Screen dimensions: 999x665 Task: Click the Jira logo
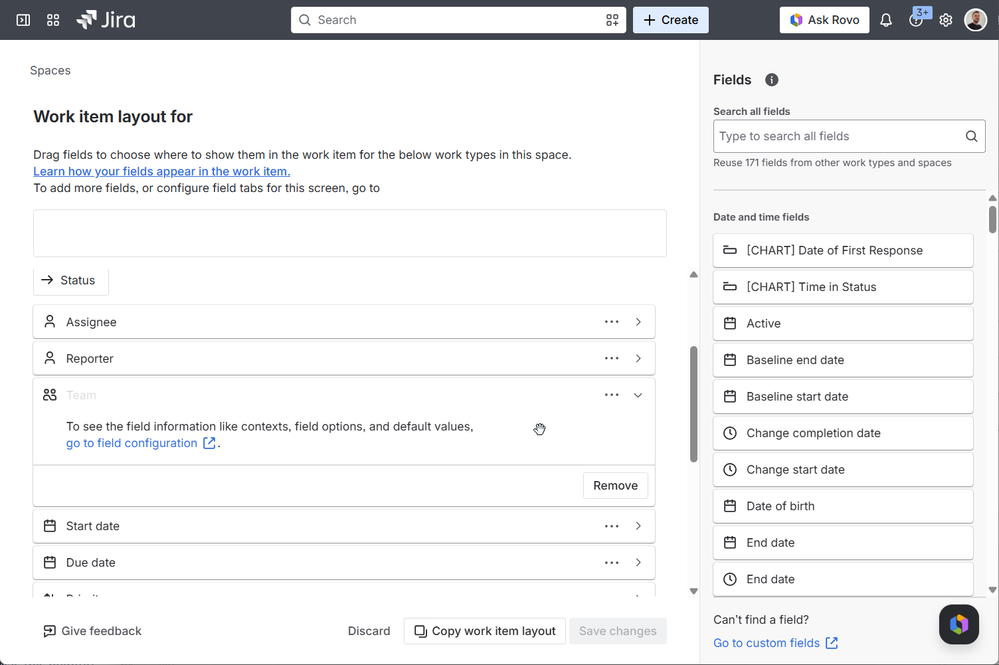point(106,20)
